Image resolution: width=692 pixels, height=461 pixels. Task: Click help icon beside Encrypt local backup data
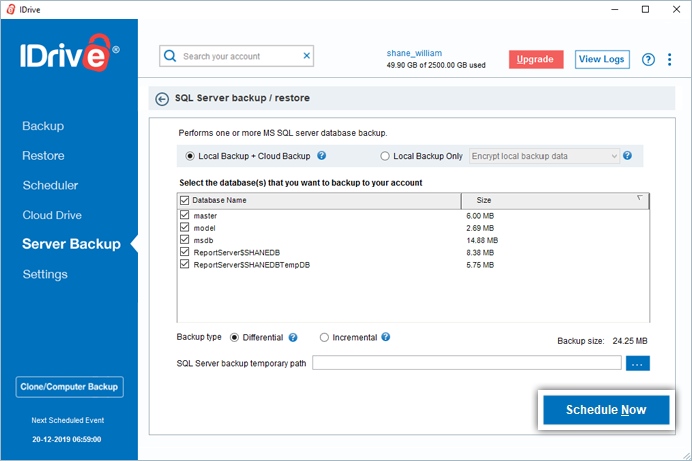coord(627,155)
